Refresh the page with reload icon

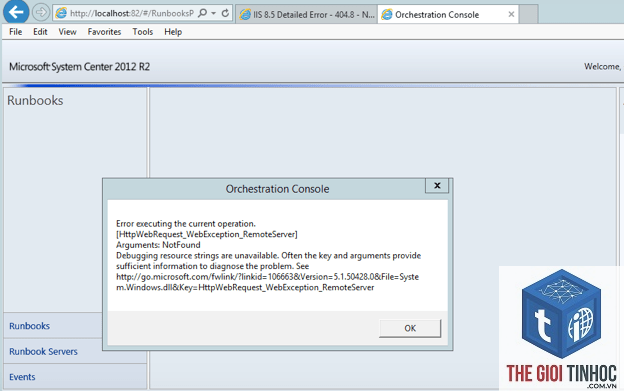(x=225, y=13)
